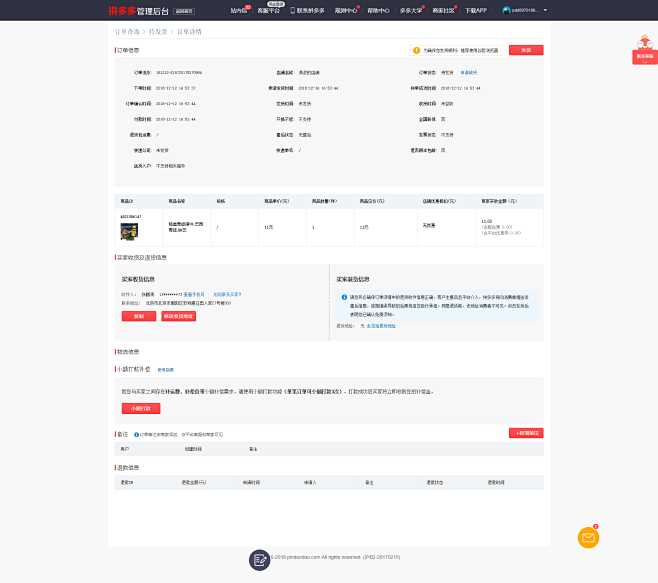Click the user avatar in top bar

(x=507, y=10)
